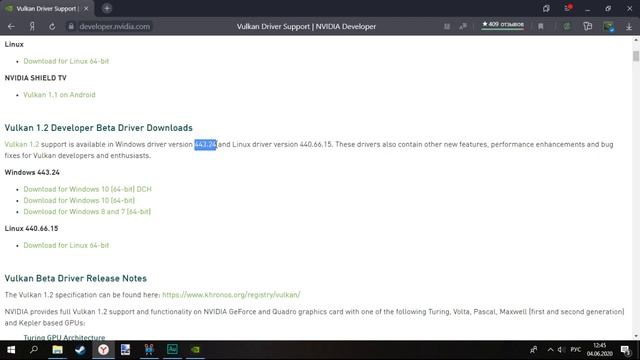Bookmark the page with the bookmark icon

(x=541, y=27)
